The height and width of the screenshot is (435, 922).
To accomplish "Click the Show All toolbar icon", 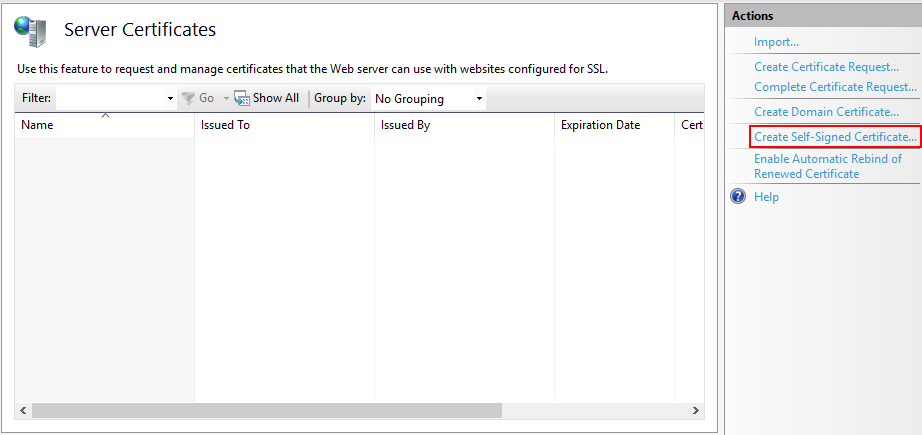I will coord(242,98).
